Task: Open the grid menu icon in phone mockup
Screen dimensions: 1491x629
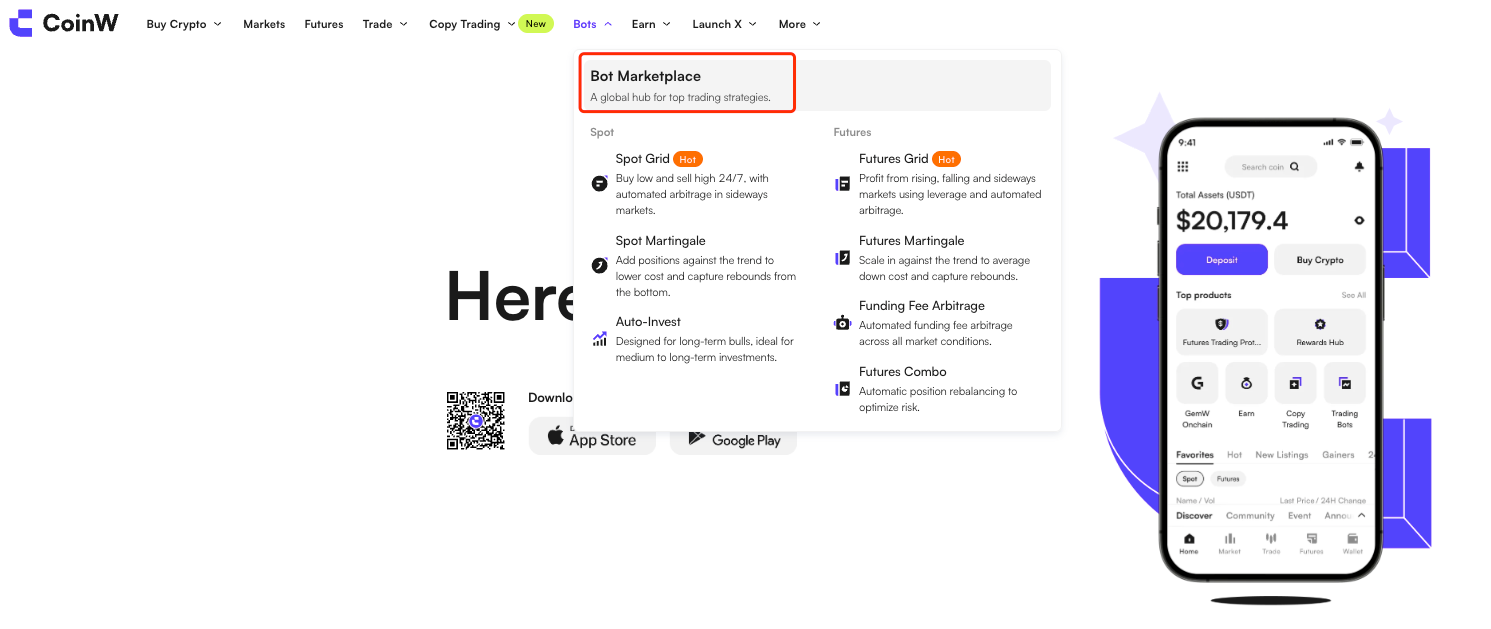Action: [x=1183, y=167]
